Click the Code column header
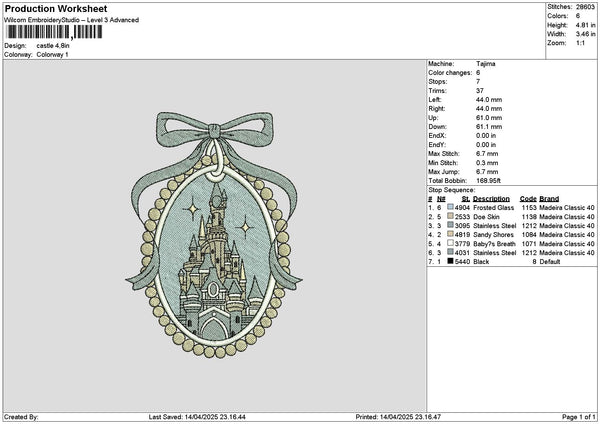This screenshot has width=600, height=424. coord(528,198)
